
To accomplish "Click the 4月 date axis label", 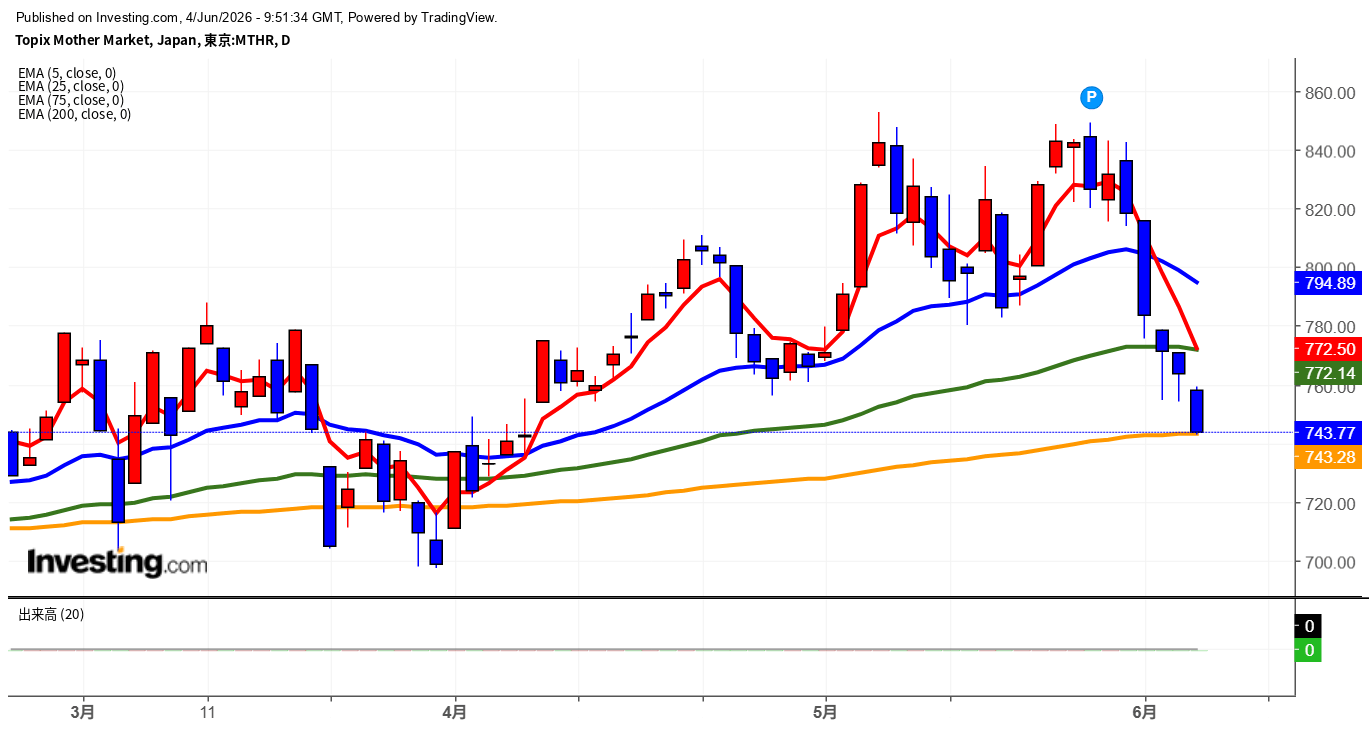I will 454,713.
